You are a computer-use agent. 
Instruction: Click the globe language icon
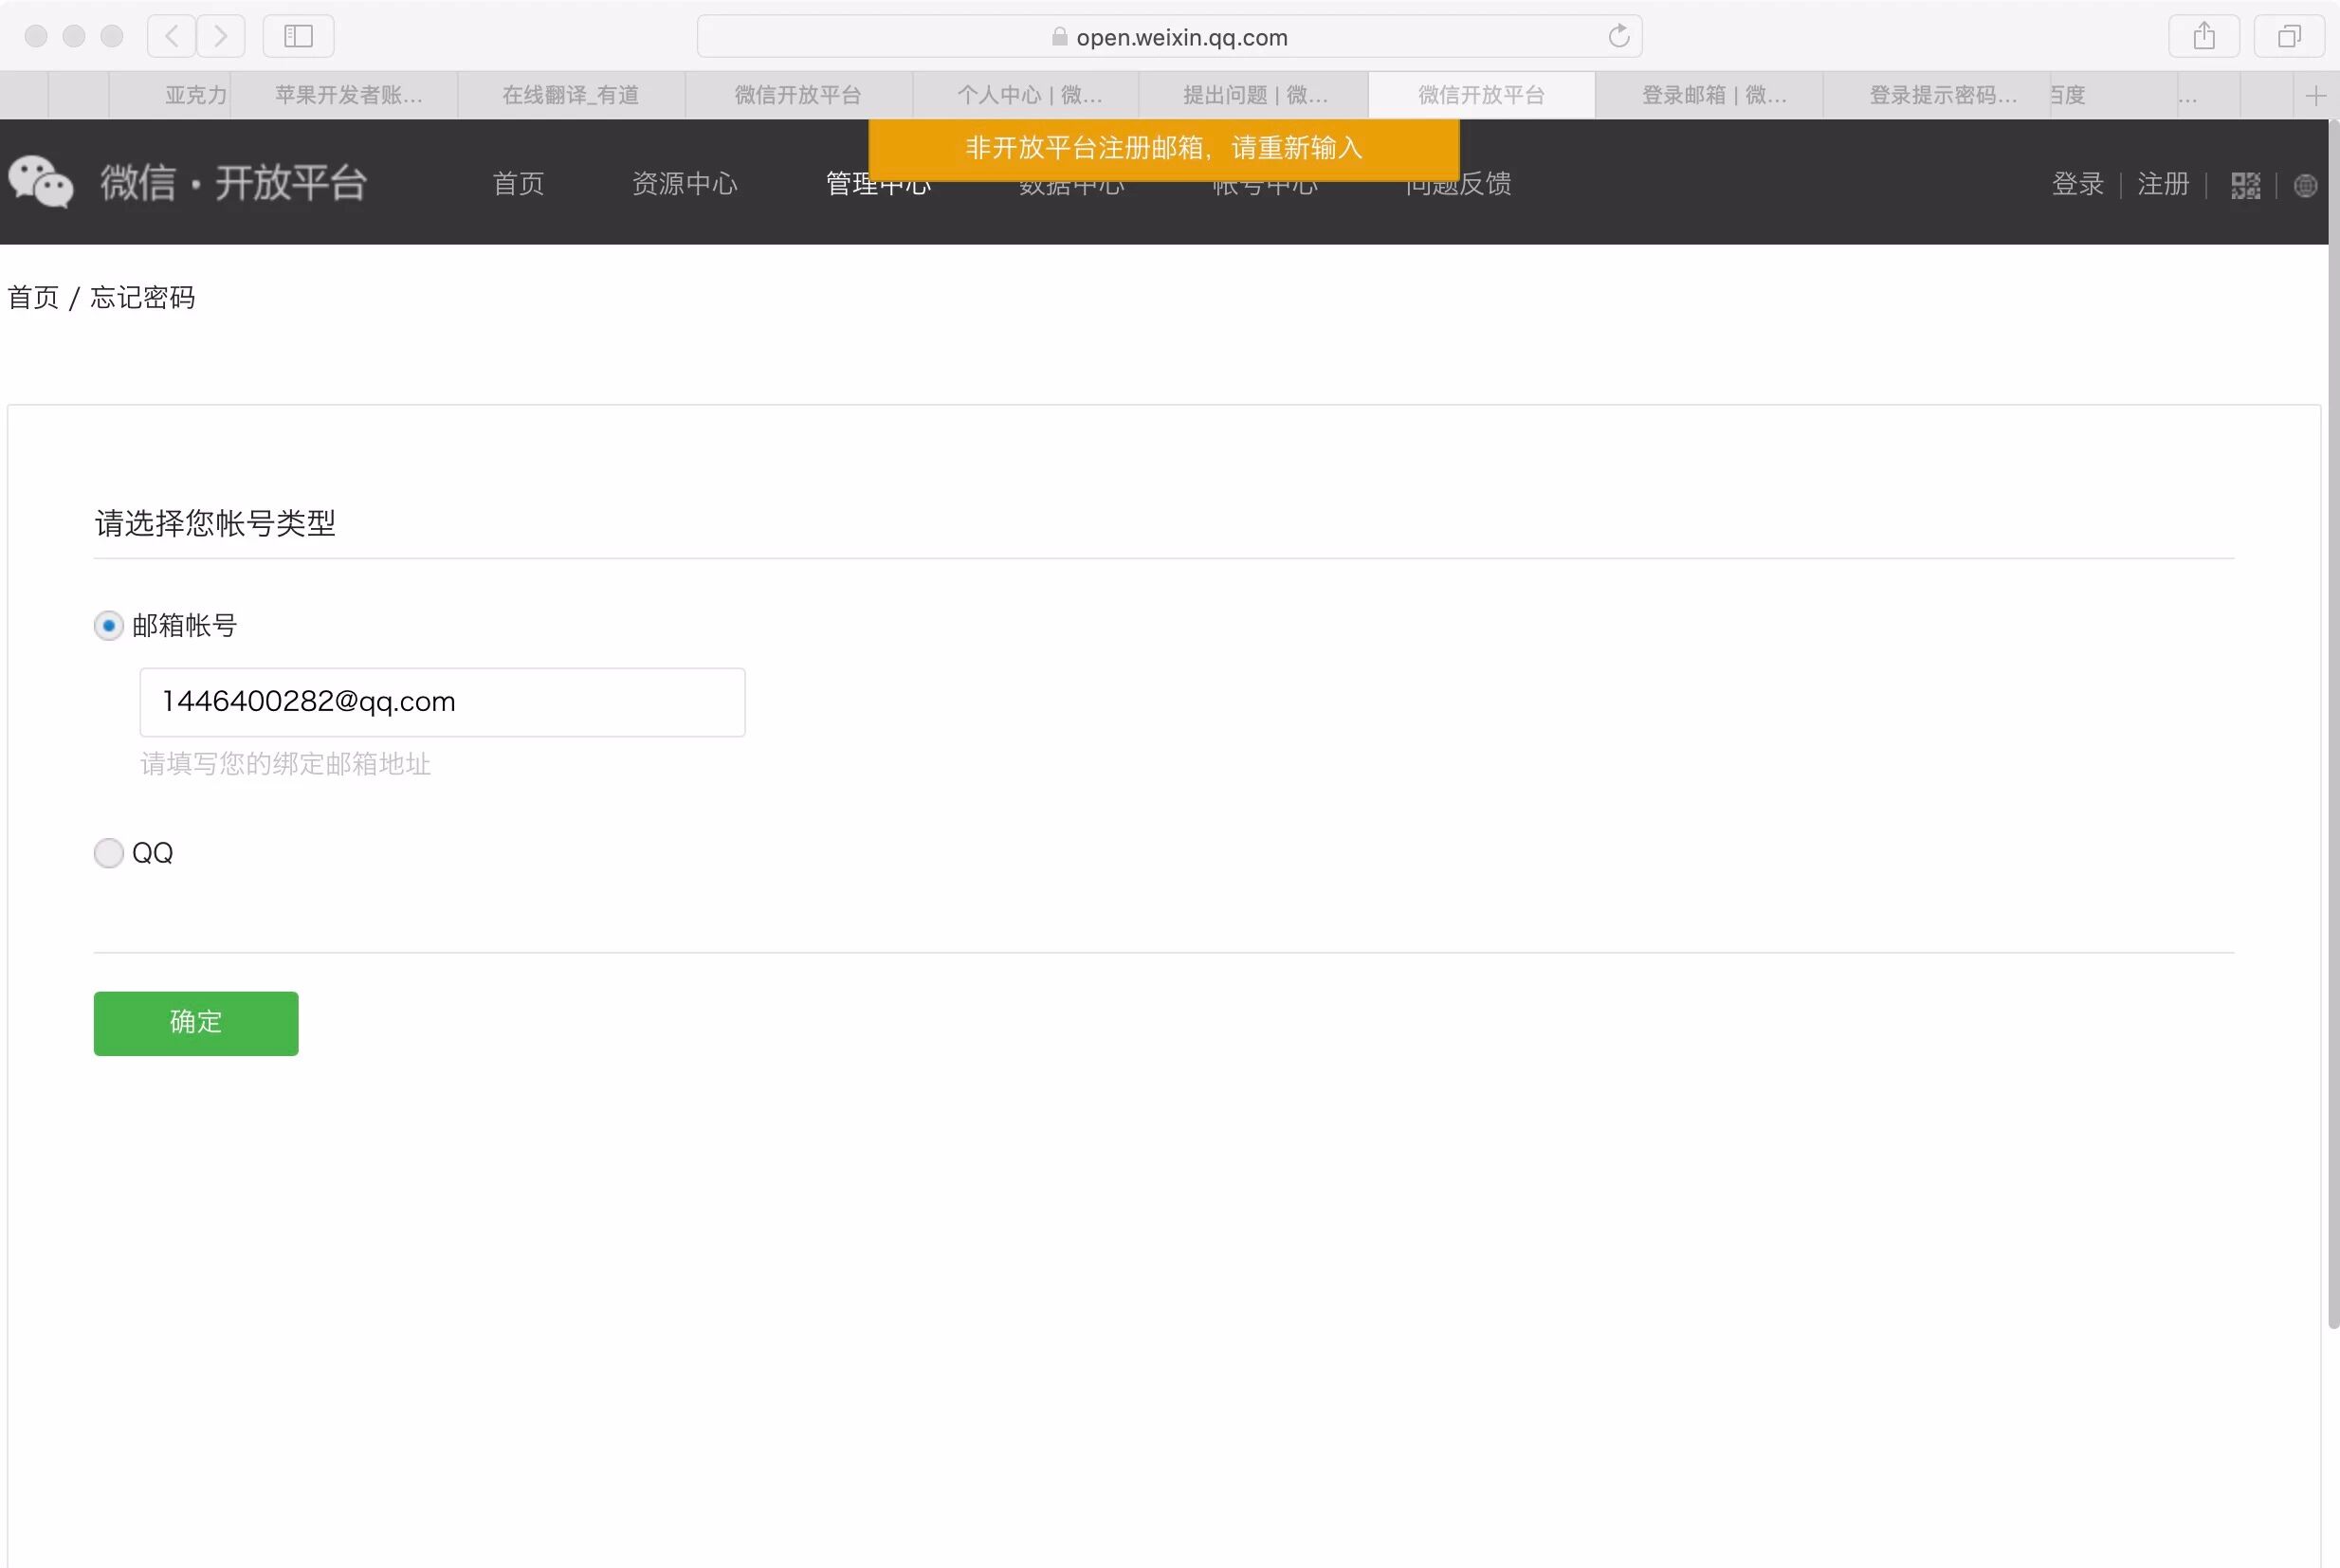(x=2305, y=186)
